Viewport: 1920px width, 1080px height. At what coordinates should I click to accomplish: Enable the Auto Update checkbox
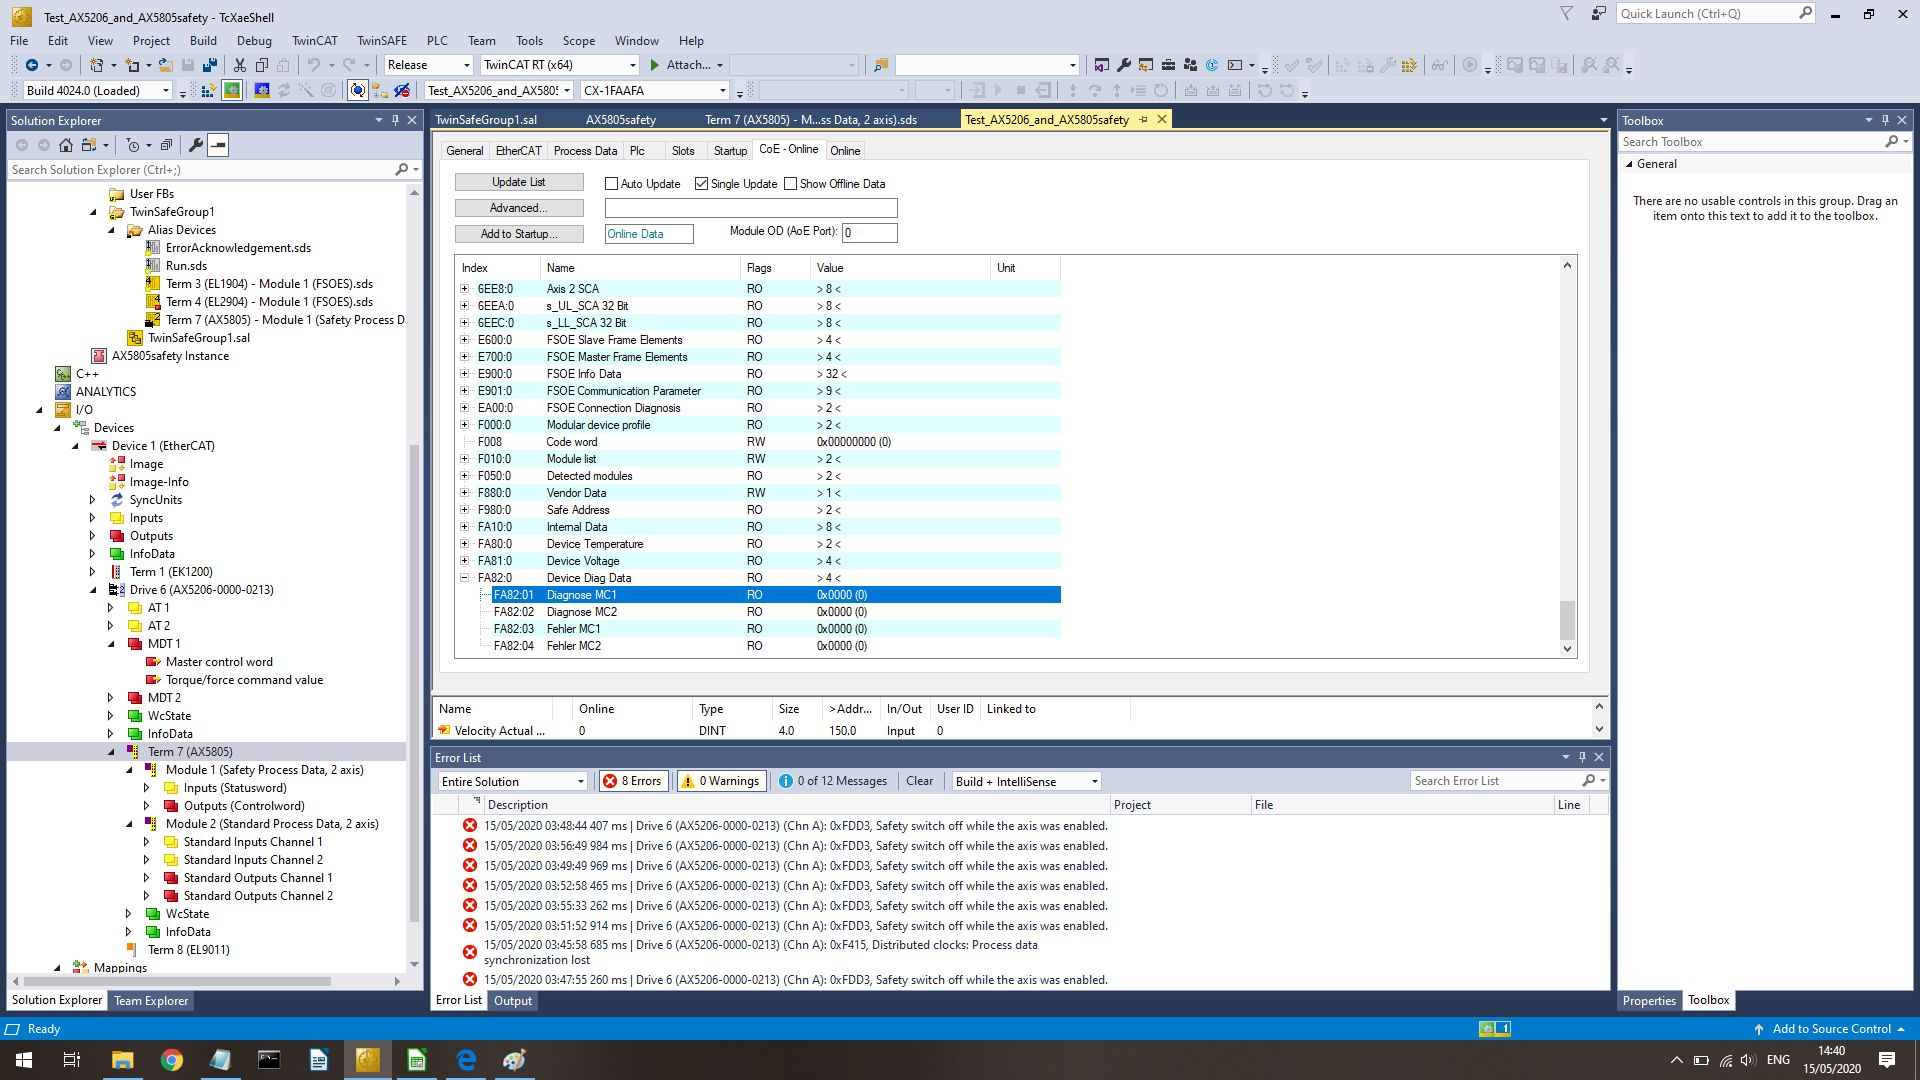(x=612, y=184)
